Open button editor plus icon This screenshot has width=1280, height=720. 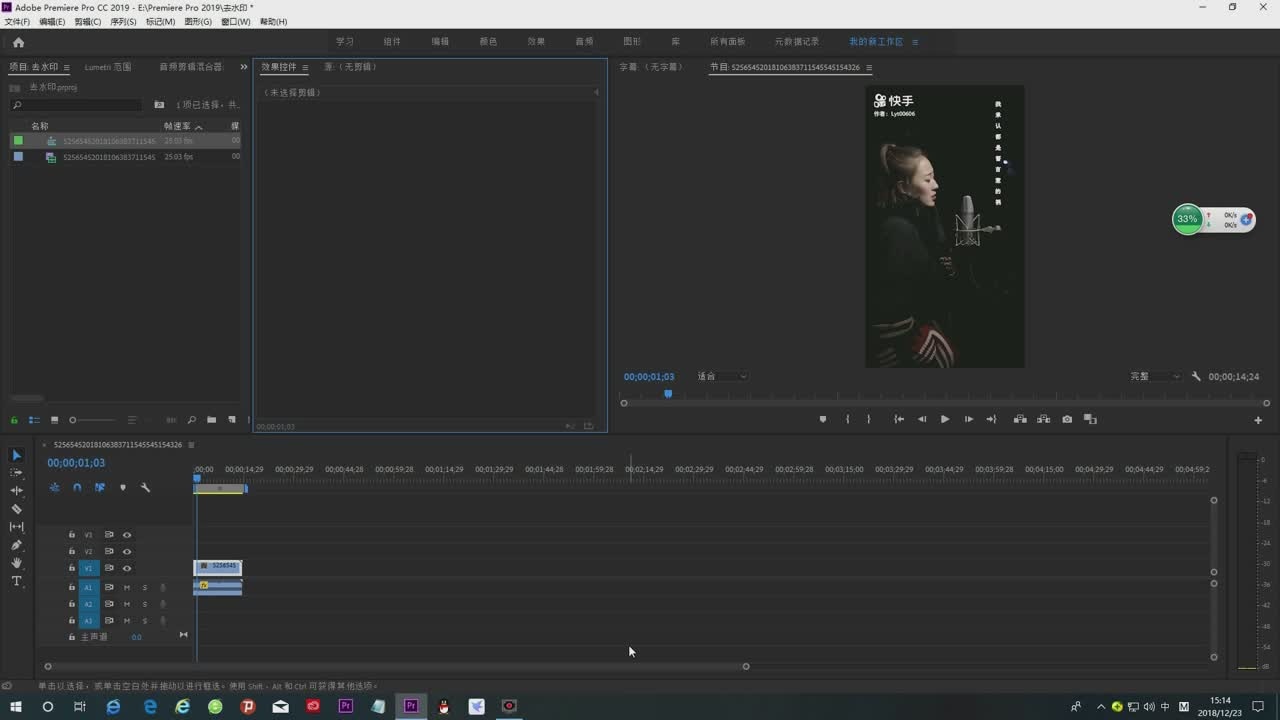1258,420
